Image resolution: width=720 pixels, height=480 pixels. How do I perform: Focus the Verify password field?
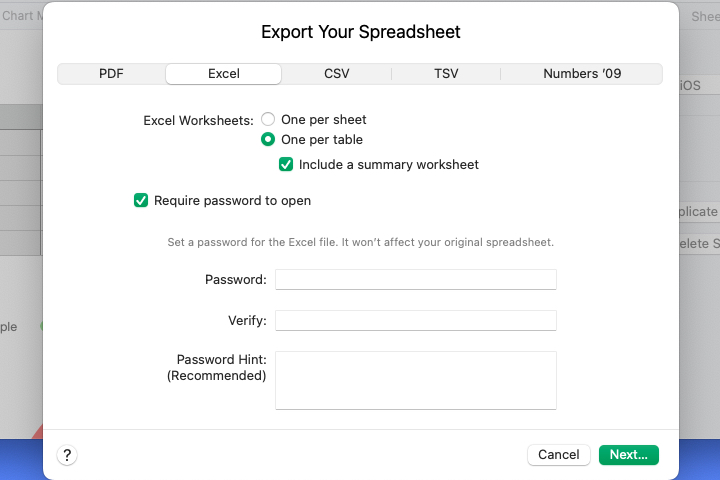pos(415,320)
